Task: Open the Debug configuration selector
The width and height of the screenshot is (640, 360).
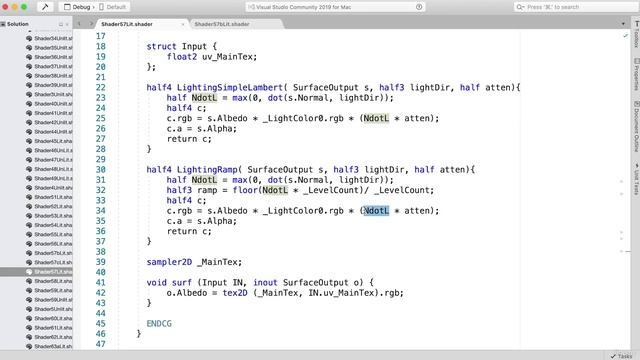Action: (80, 7)
